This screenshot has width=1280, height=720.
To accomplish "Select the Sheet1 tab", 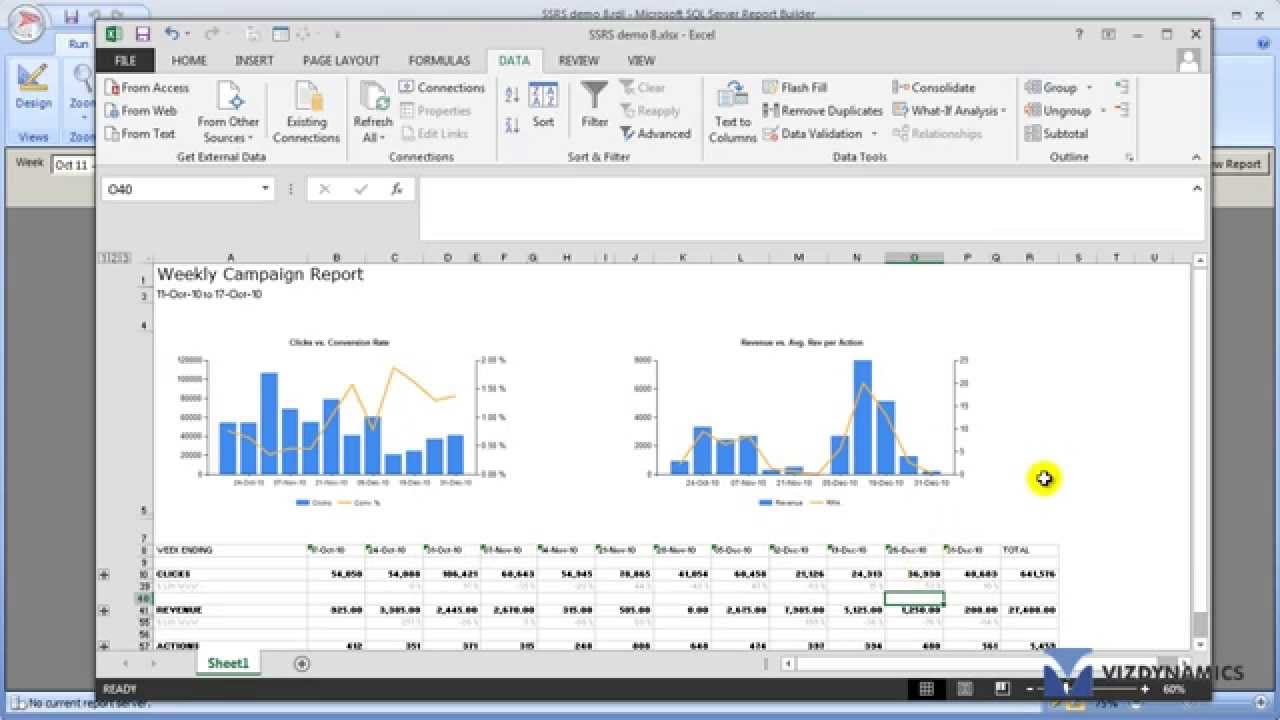I will (x=228, y=663).
